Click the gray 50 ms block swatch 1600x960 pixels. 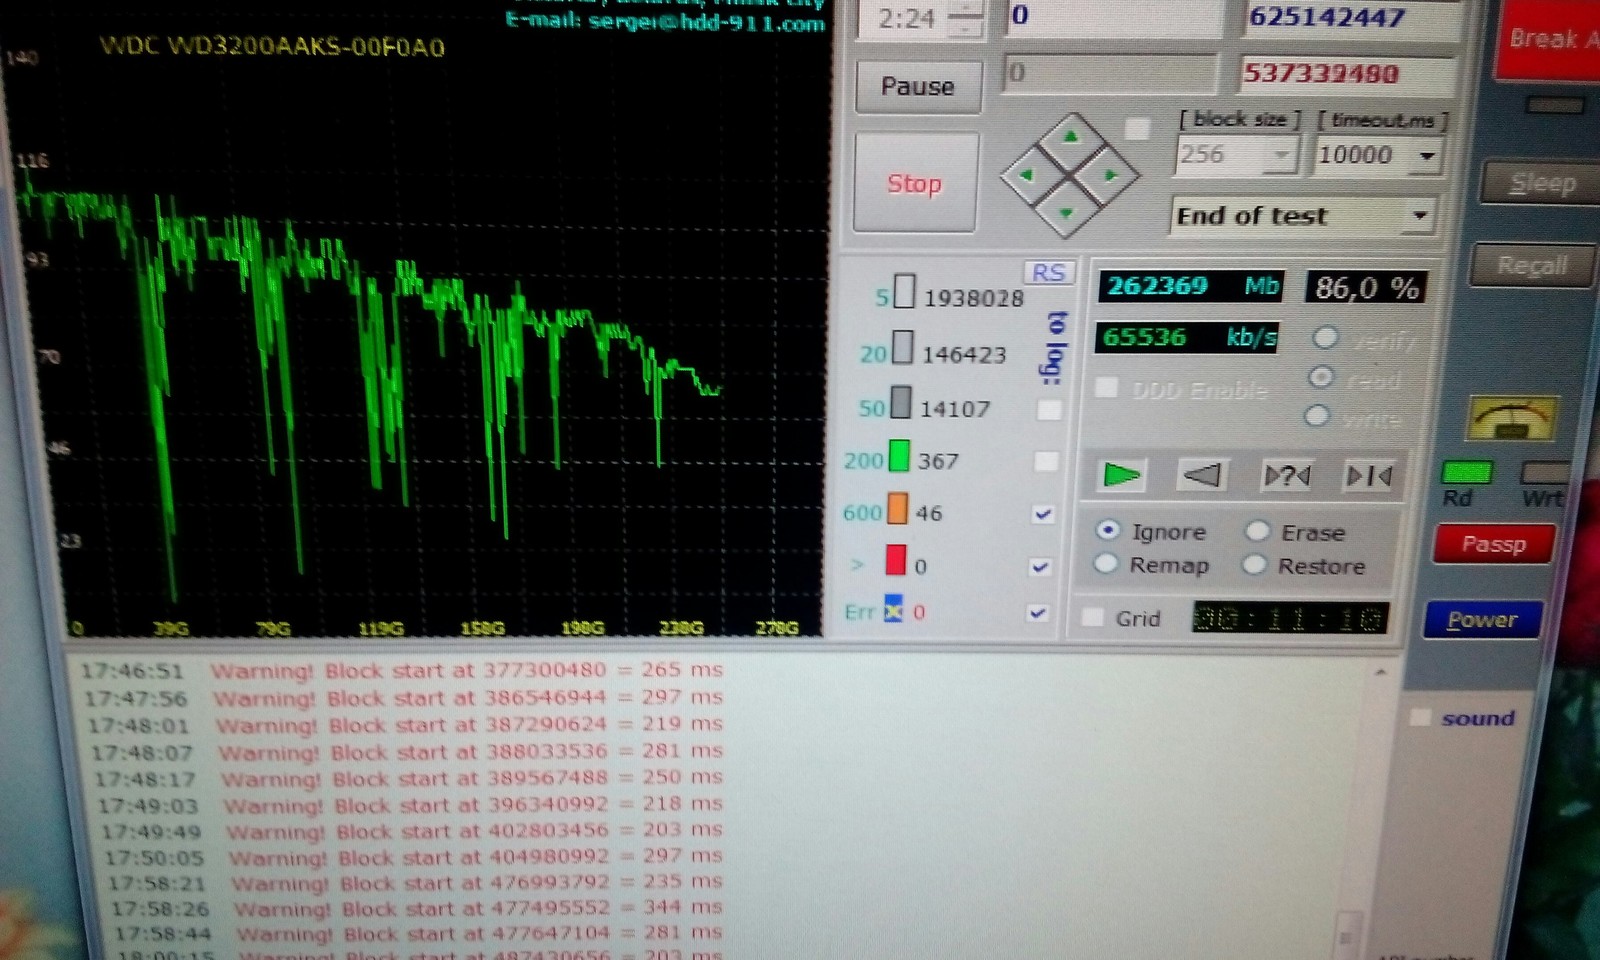900,402
